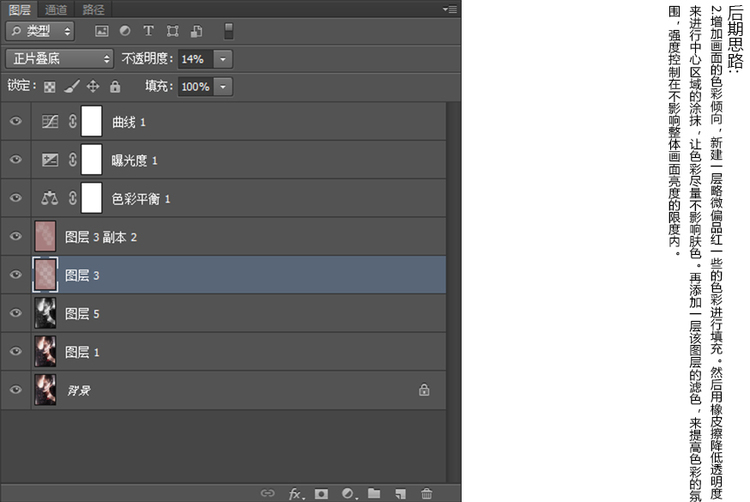Click the 填充 100% value field
Image resolution: width=750 pixels, height=502 pixels.
coord(195,87)
